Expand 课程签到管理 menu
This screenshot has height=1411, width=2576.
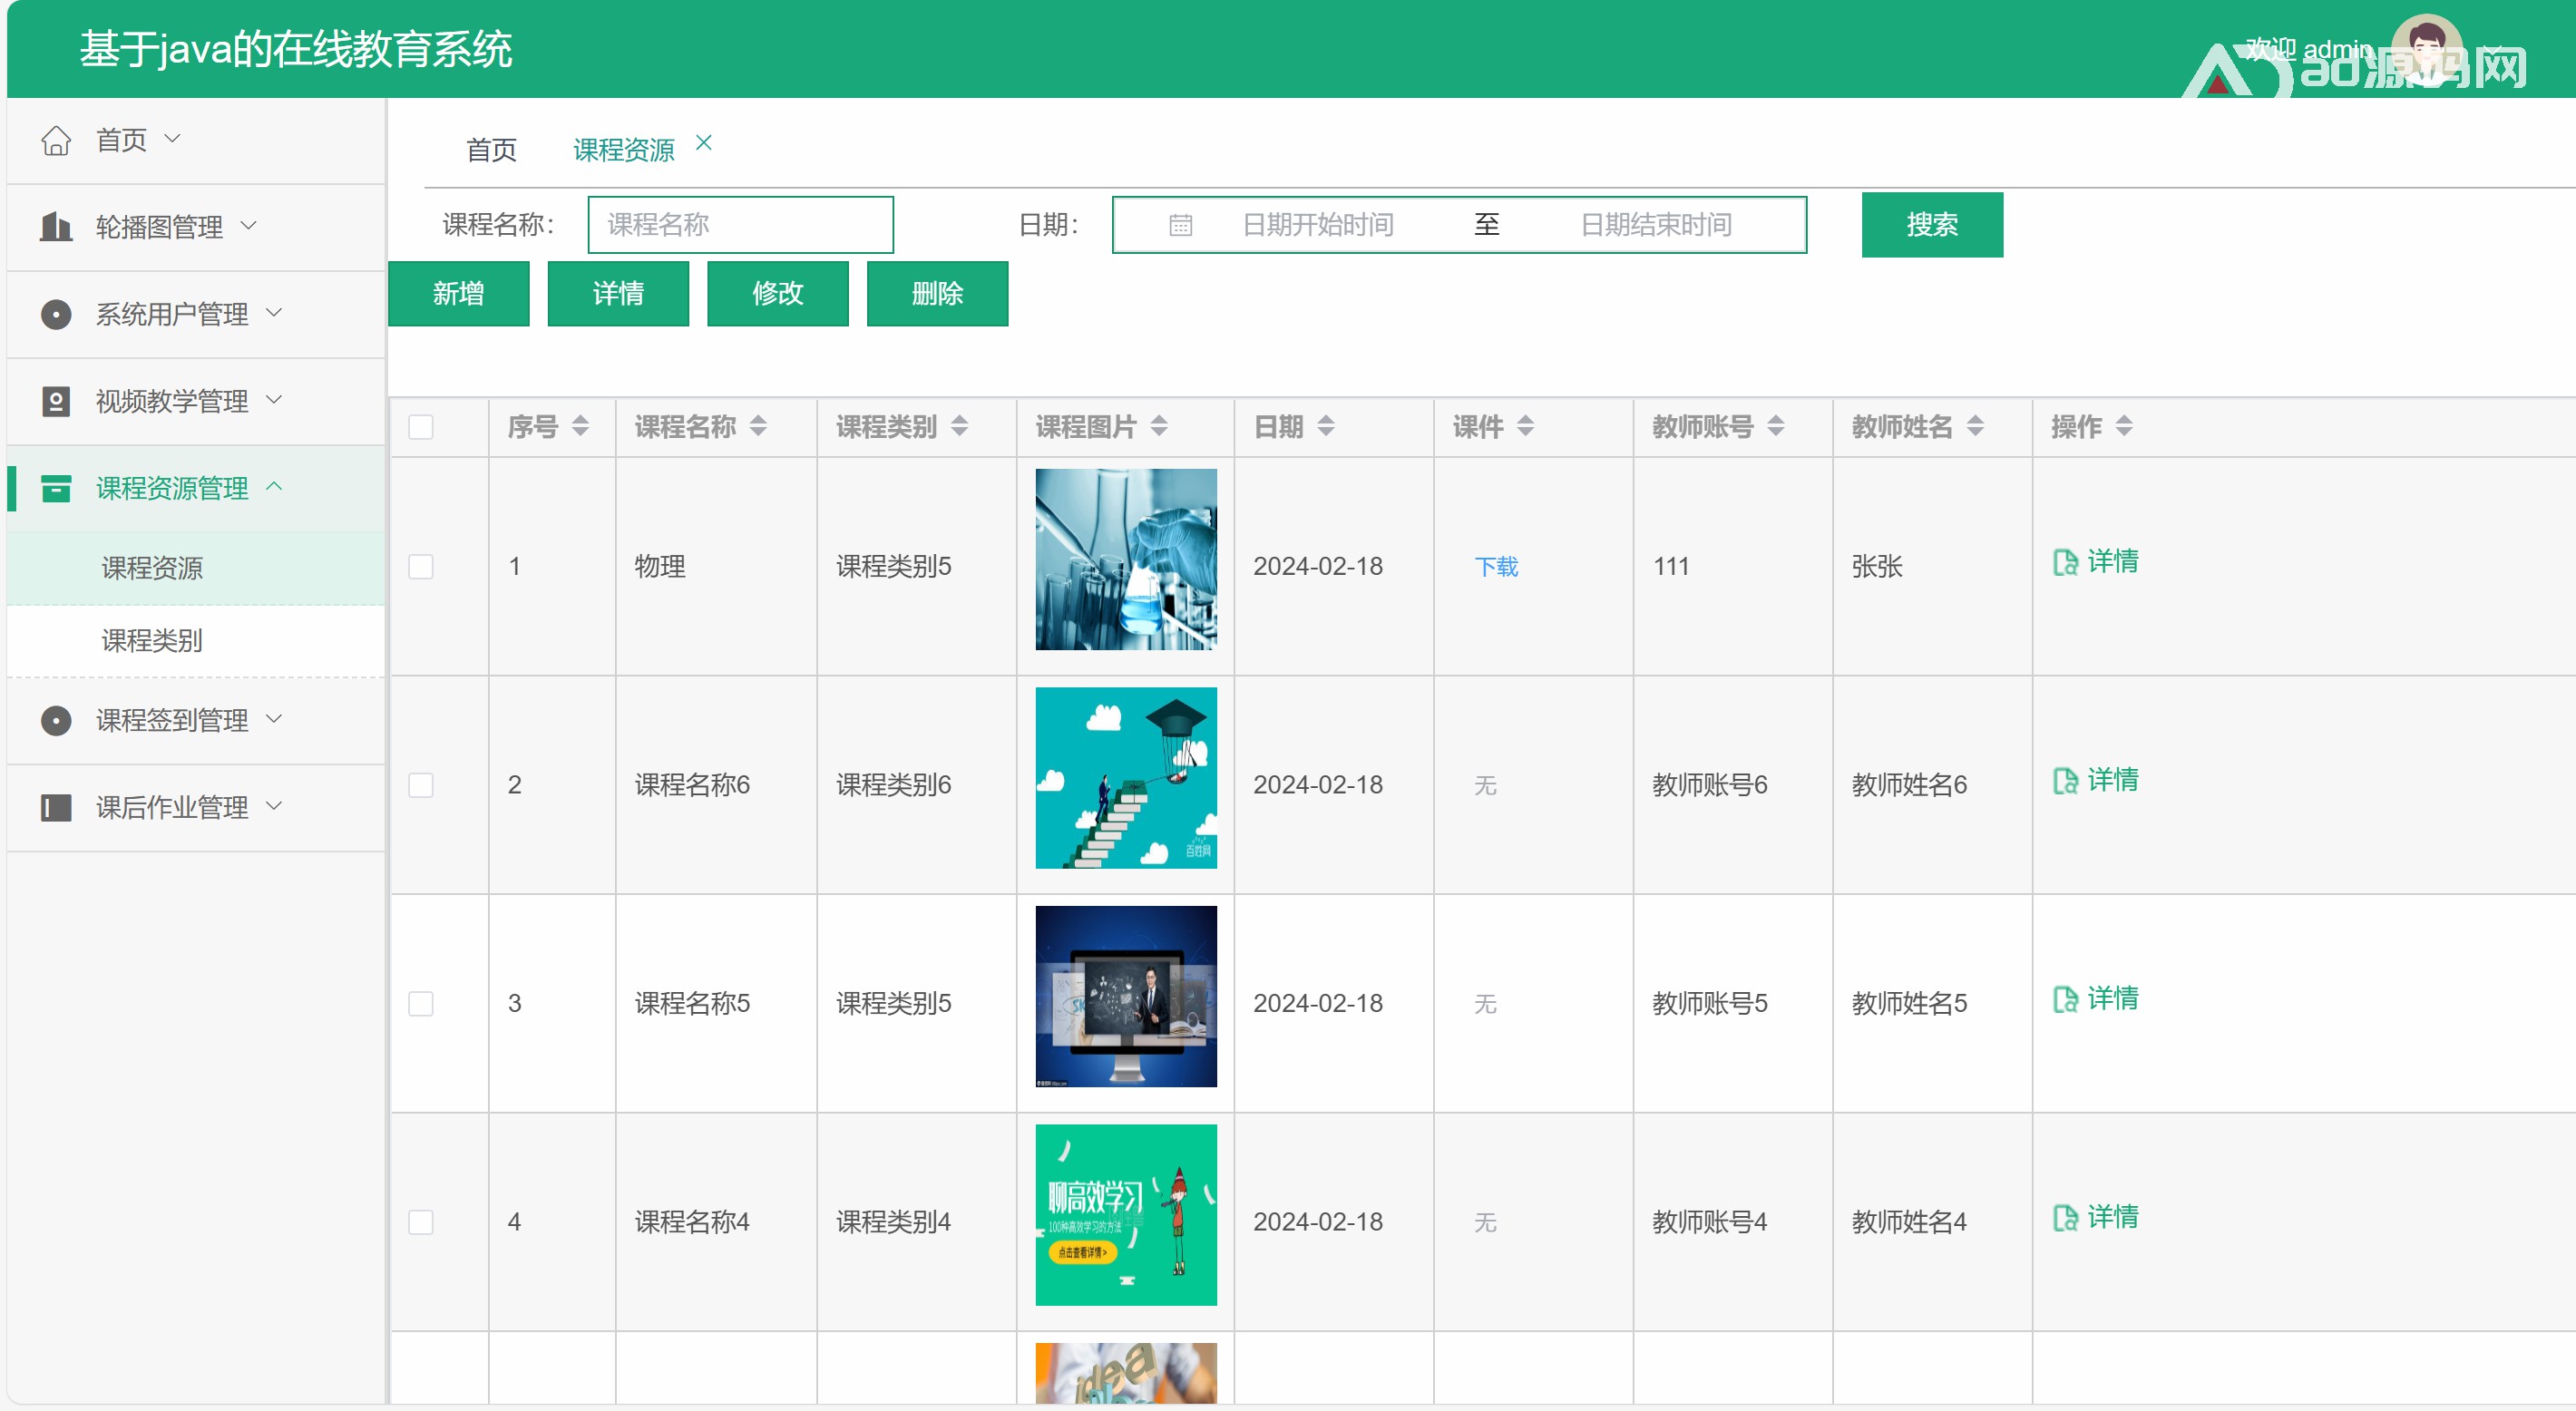[x=172, y=720]
